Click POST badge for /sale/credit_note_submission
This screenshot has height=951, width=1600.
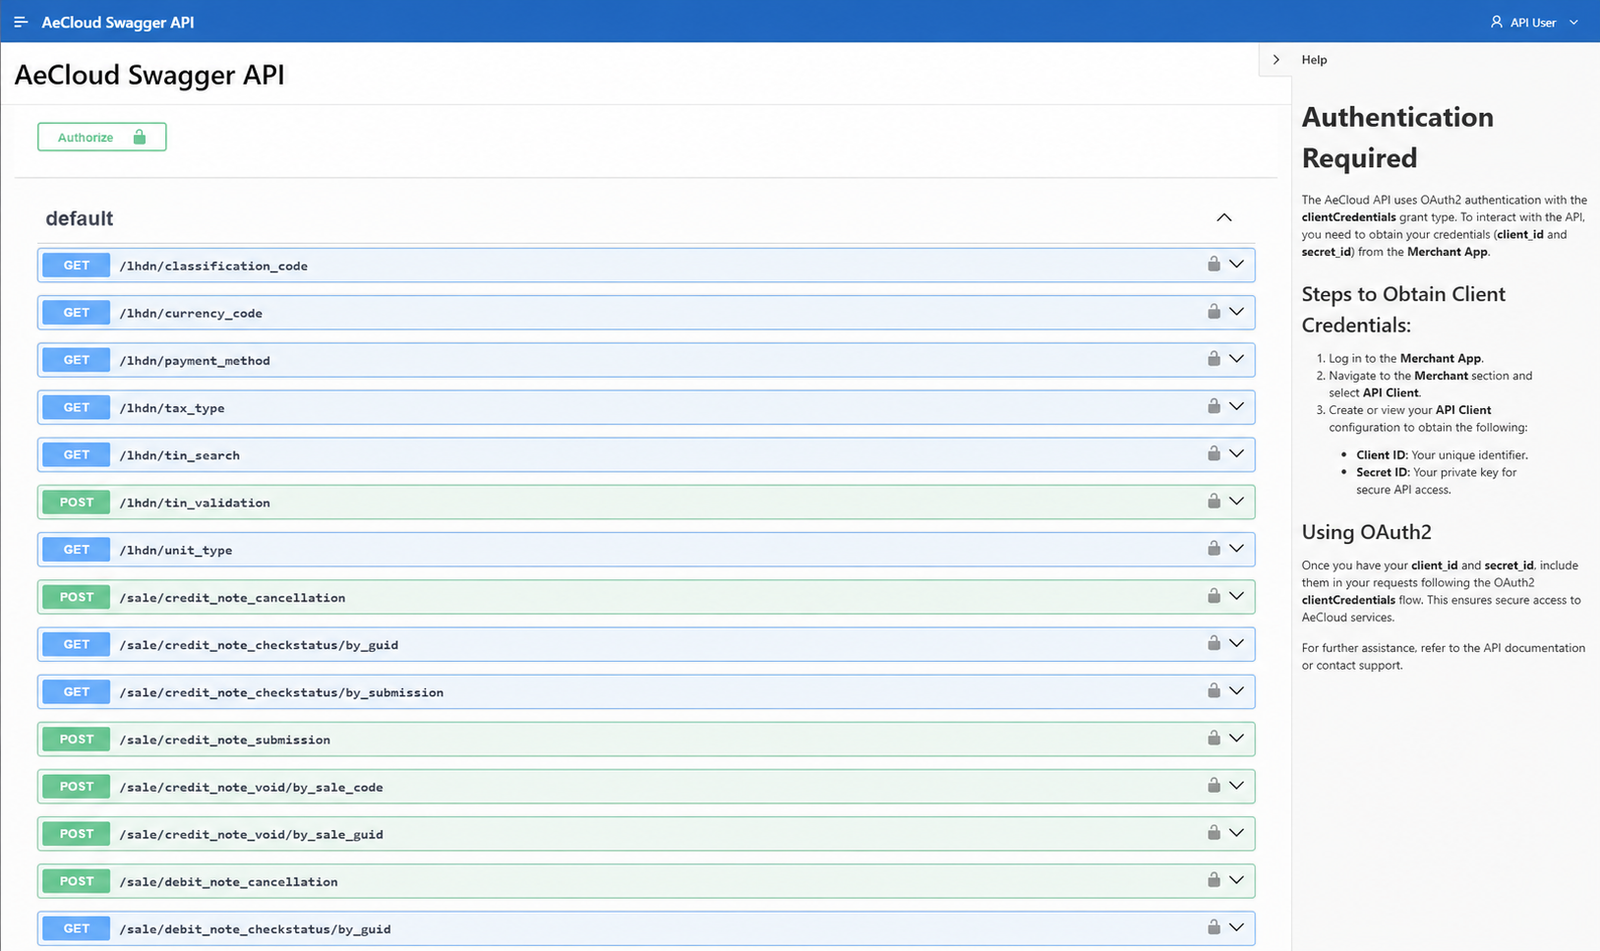[76, 739]
